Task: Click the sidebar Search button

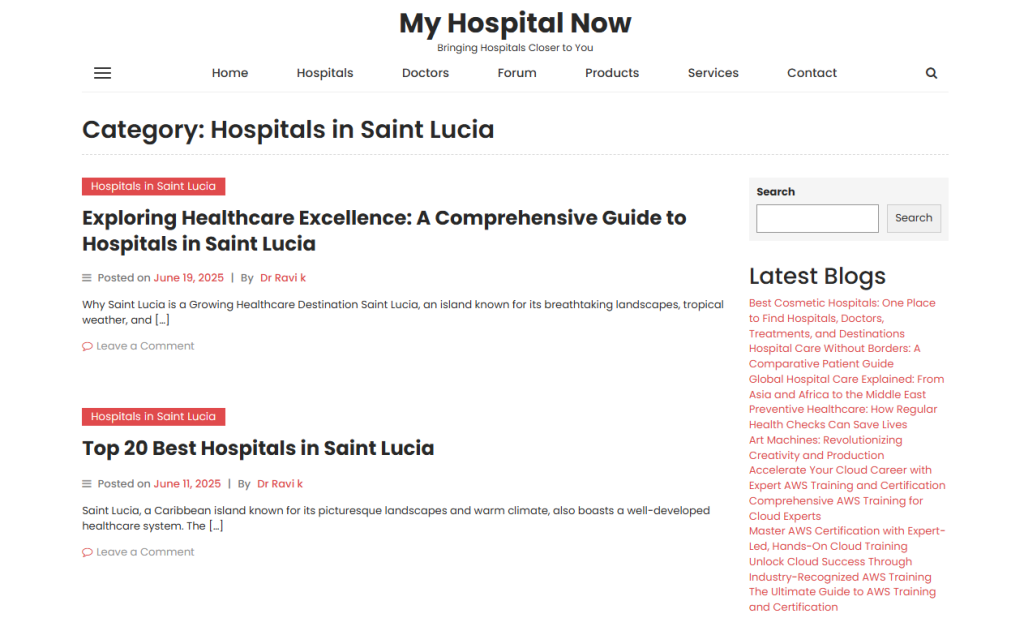Action: point(913,218)
